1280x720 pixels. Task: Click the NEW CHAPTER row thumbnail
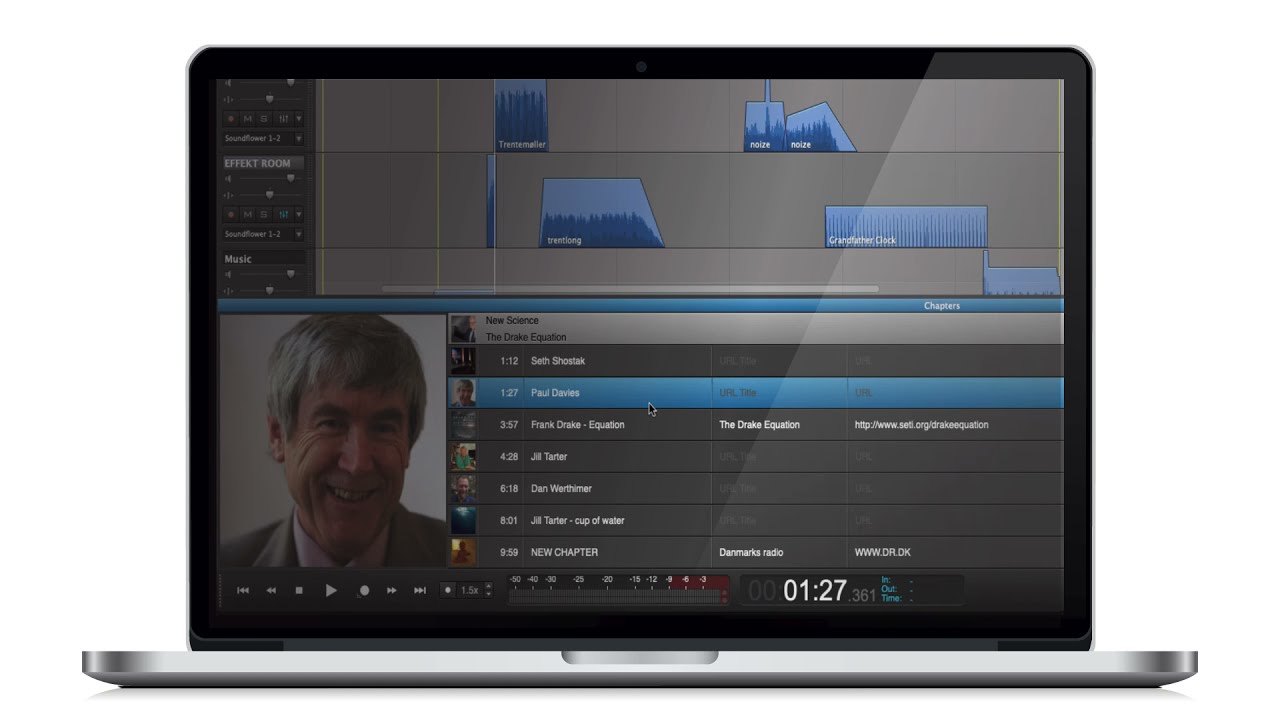(463, 552)
